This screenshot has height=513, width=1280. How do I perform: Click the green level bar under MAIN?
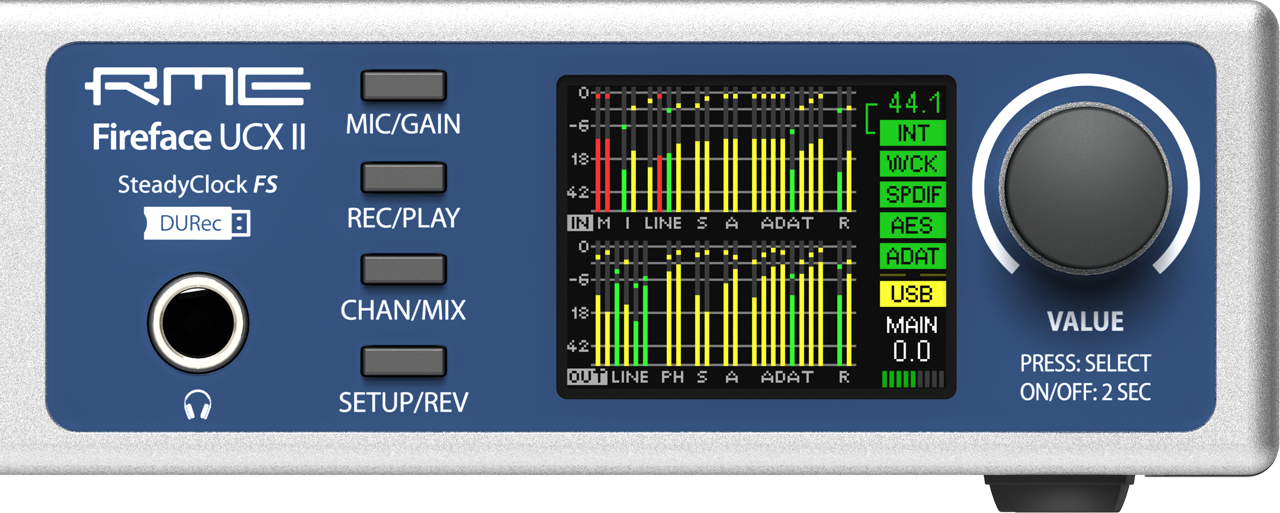[x=912, y=379]
